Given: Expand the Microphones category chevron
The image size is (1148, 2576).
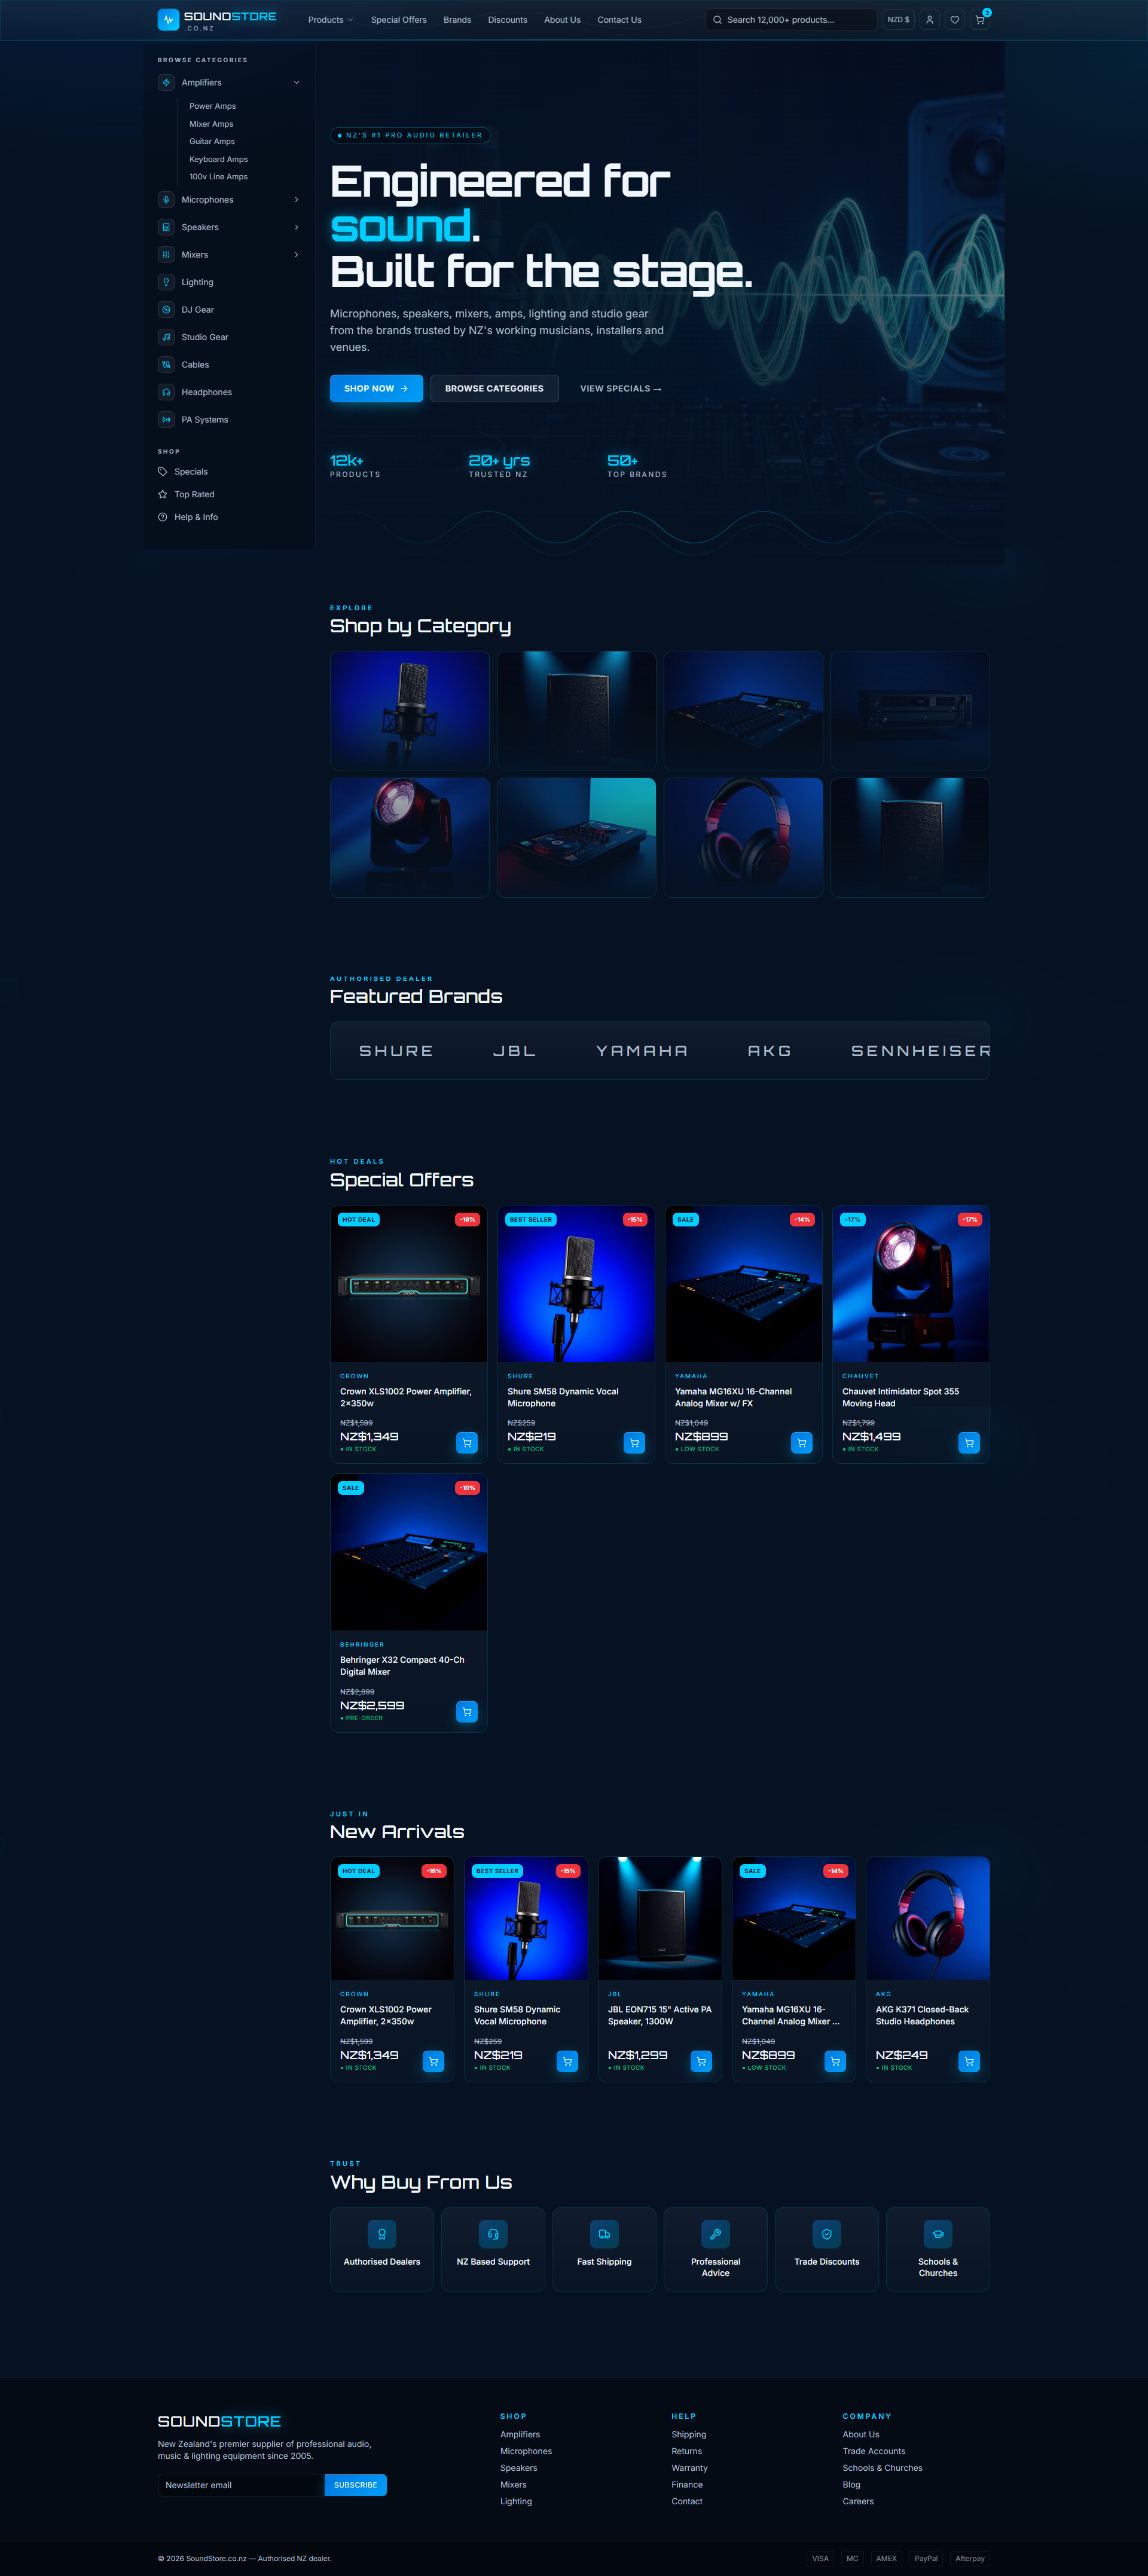Looking at the screenshot, I should click(x=297, y=200).
